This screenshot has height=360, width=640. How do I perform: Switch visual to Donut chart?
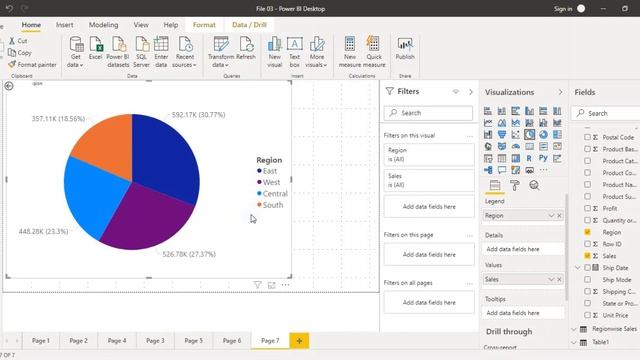point(543,135)
